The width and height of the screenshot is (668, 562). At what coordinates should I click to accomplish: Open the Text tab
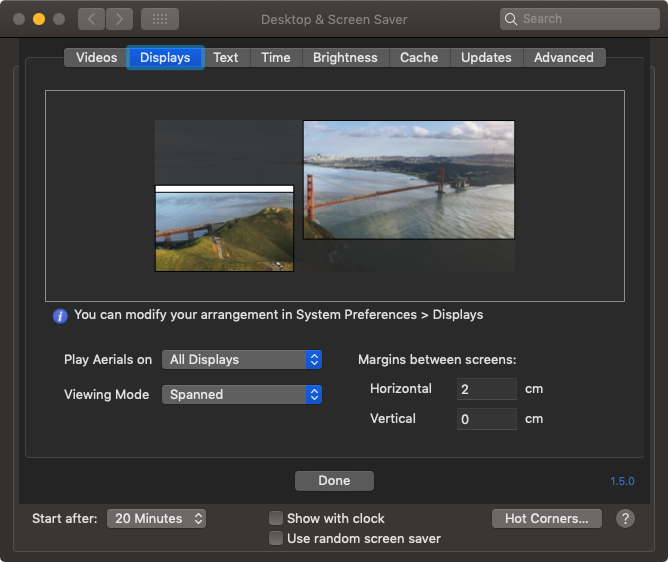[x=226, y=58]
